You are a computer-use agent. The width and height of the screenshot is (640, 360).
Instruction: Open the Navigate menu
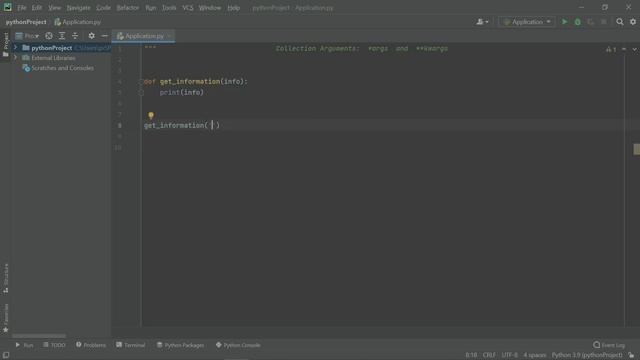coord(78,8)
